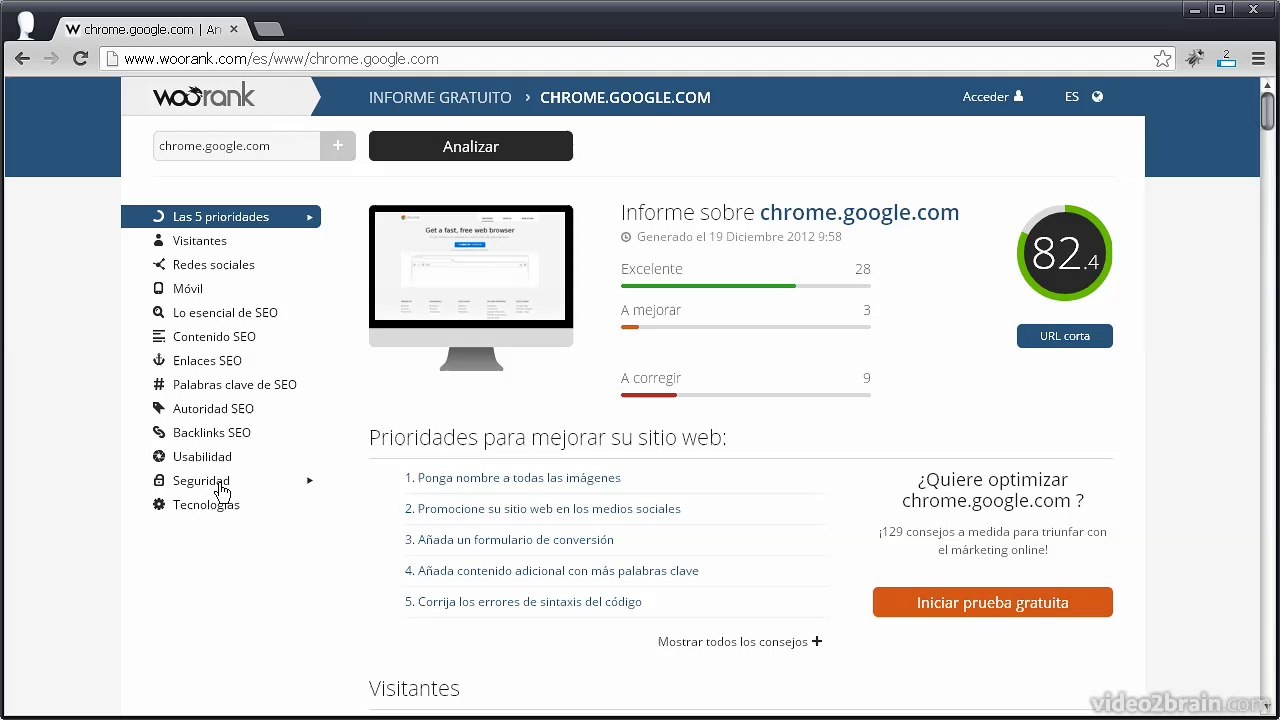Click the hash icon for Palabras clave de SEO
The height and width of the screenshot is (720, 1280).
(x=158, y=384)
